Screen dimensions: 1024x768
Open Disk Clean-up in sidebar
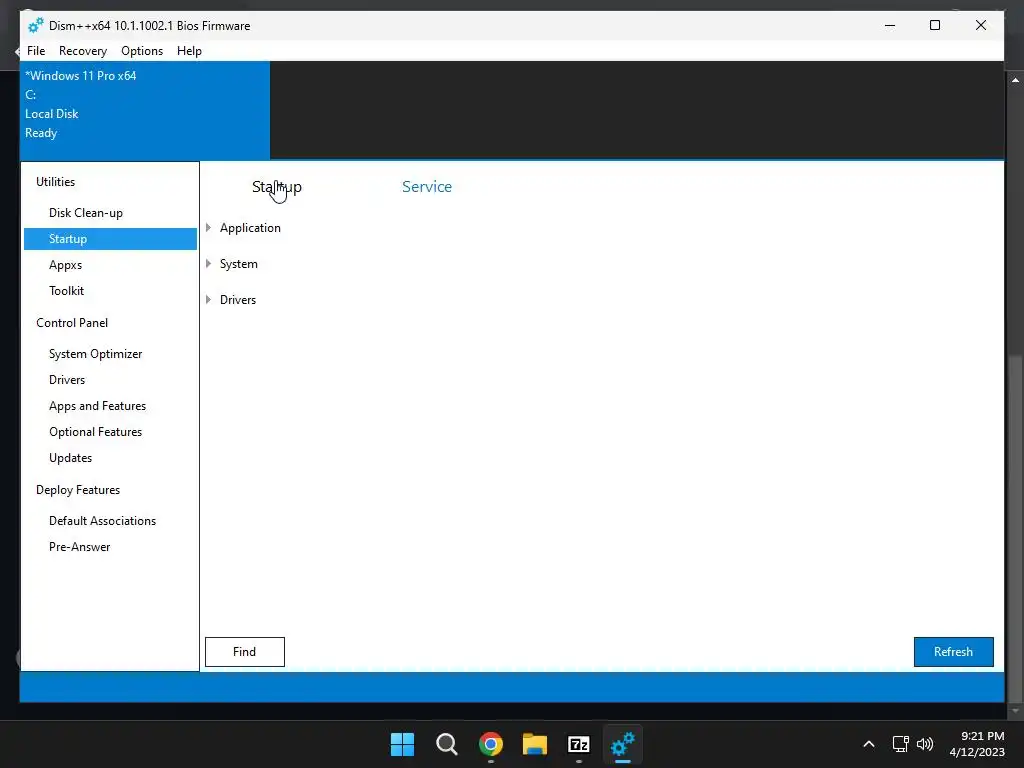click(86, 213)
